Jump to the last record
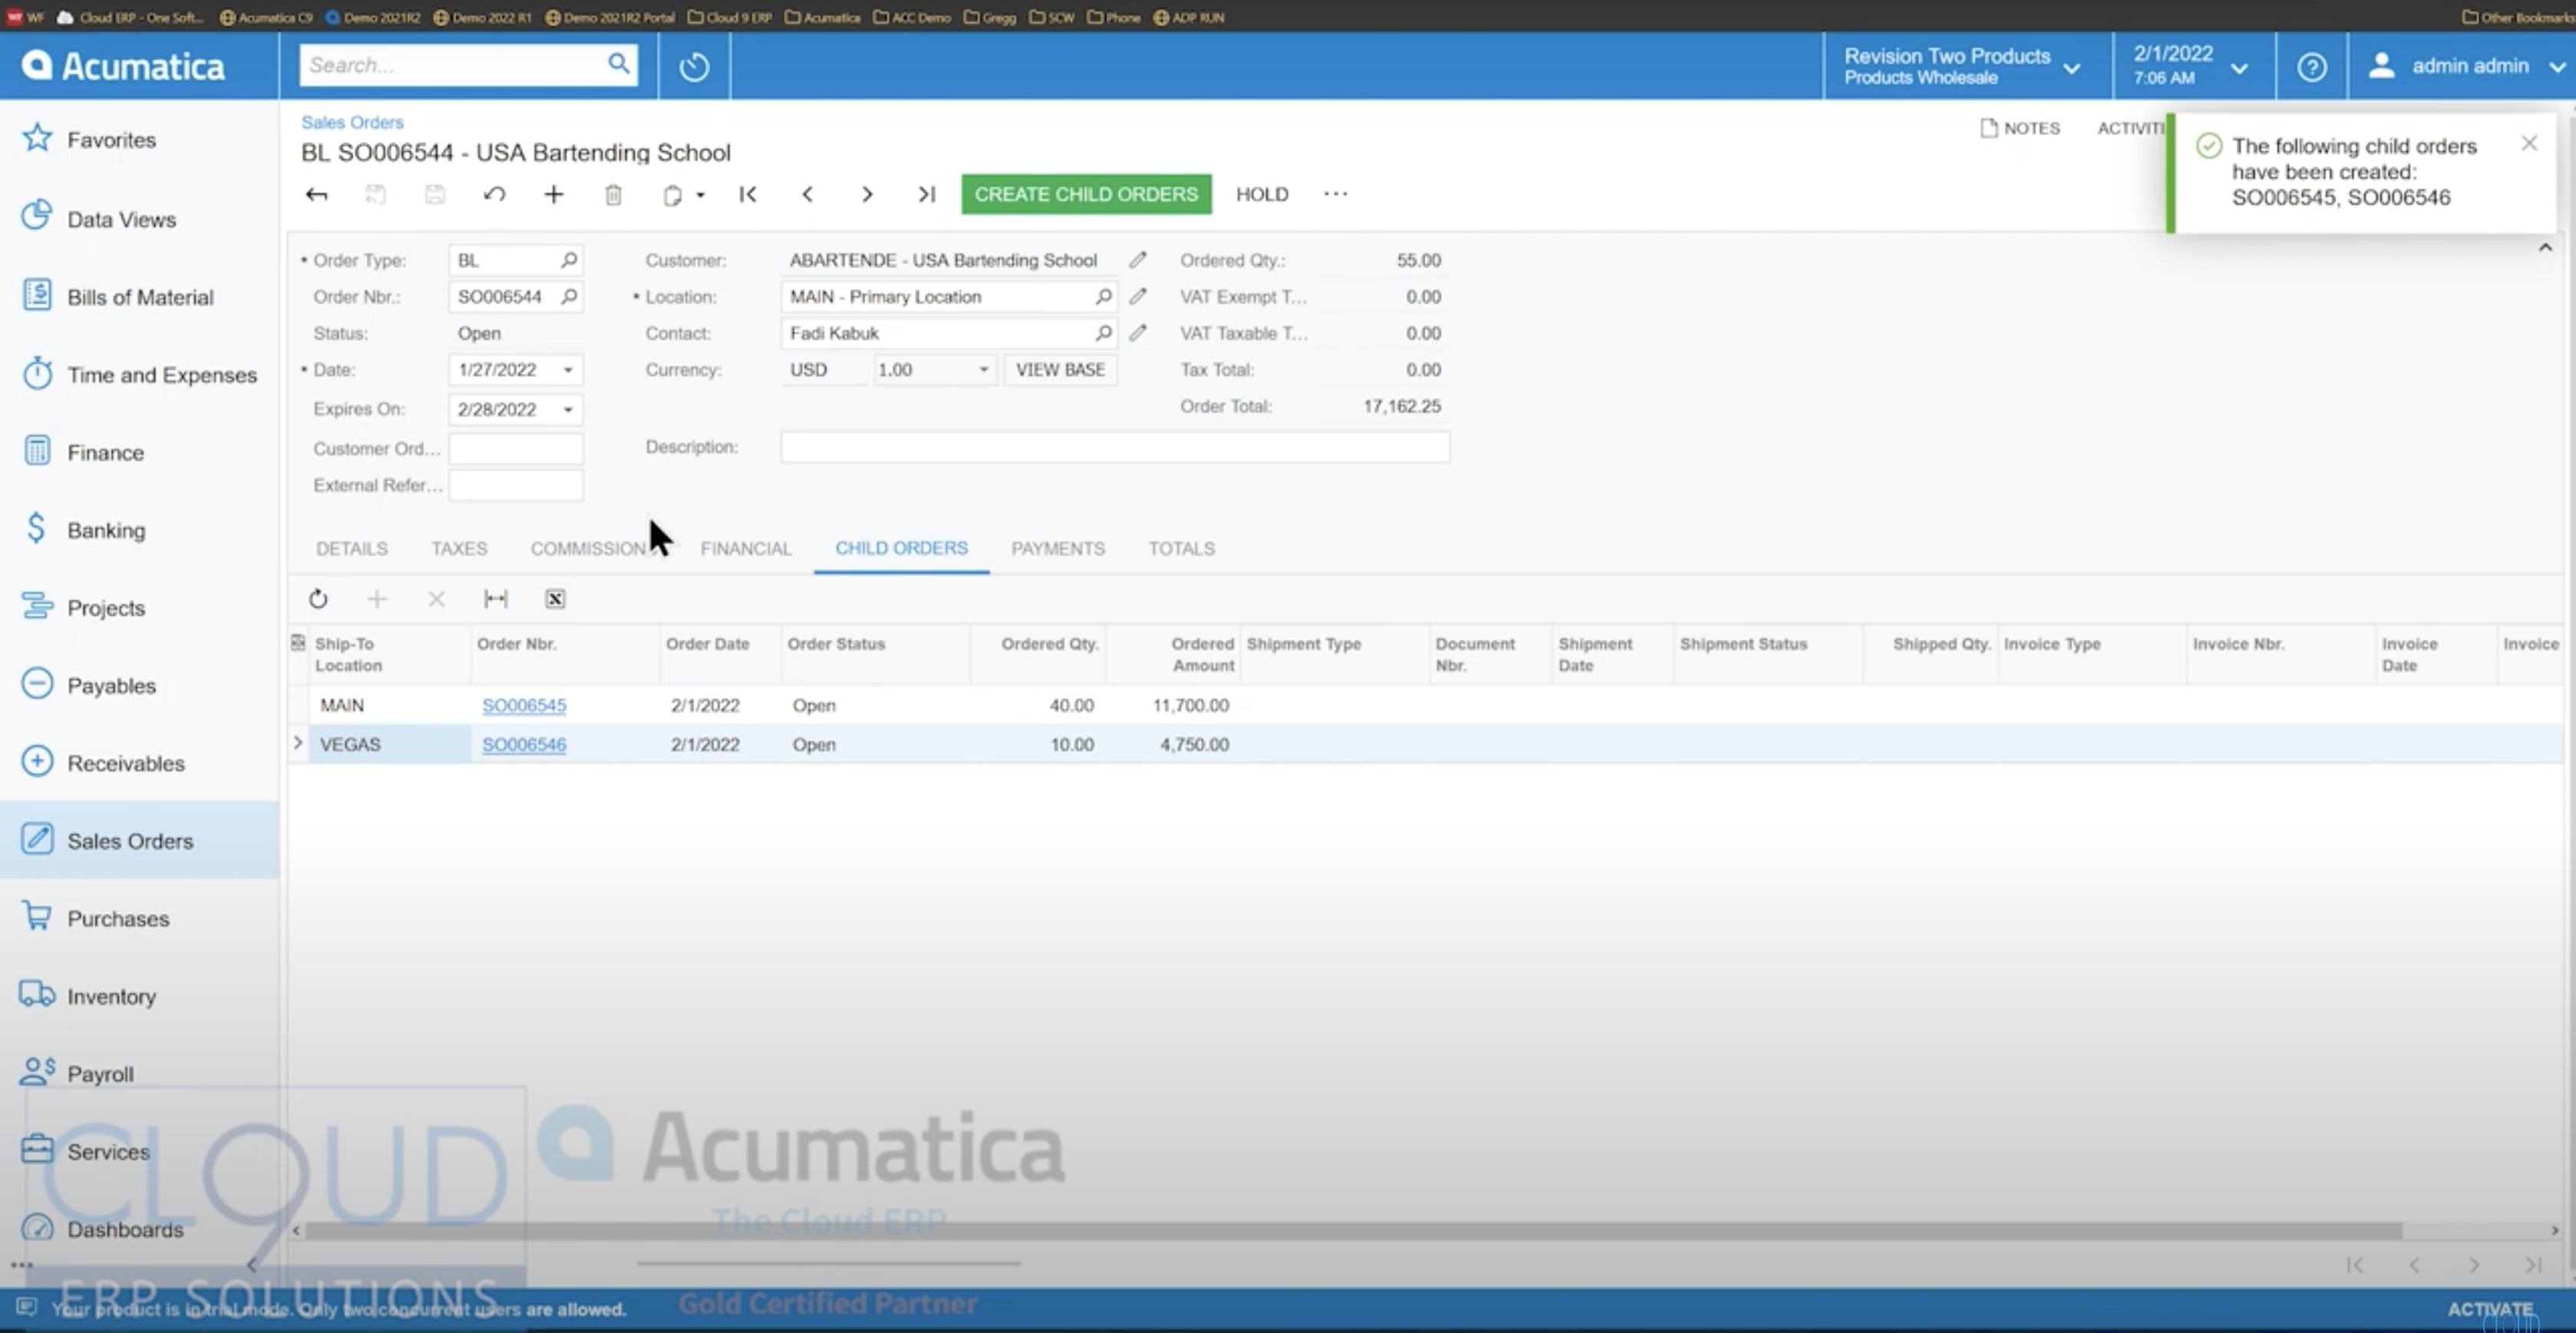2576x1333 pixels. point(927,194)
